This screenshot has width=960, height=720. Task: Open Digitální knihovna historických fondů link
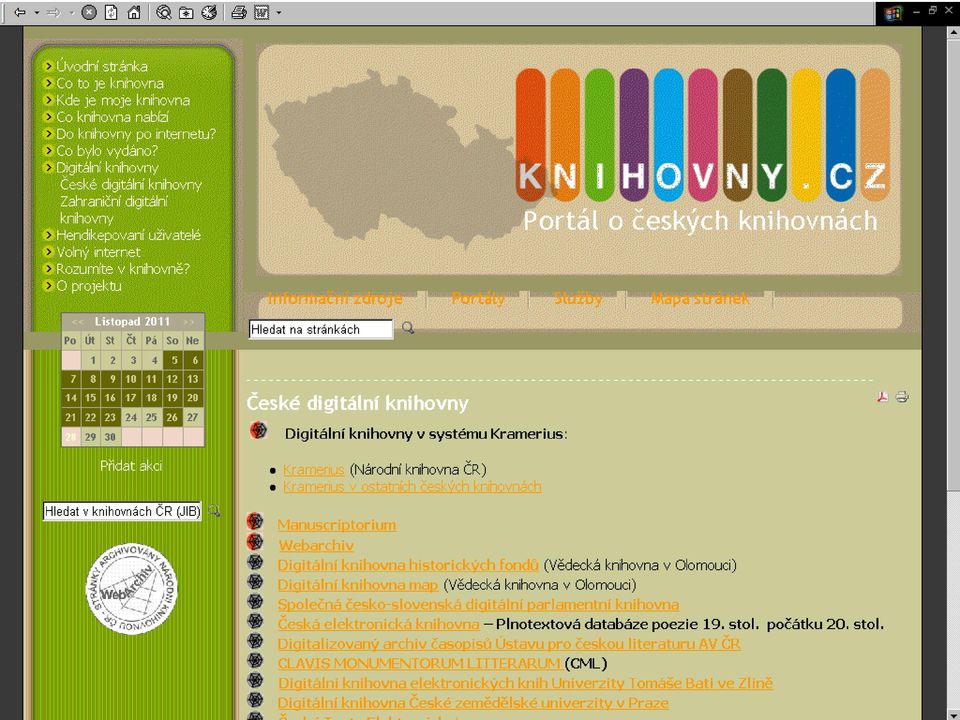[408, 564]
